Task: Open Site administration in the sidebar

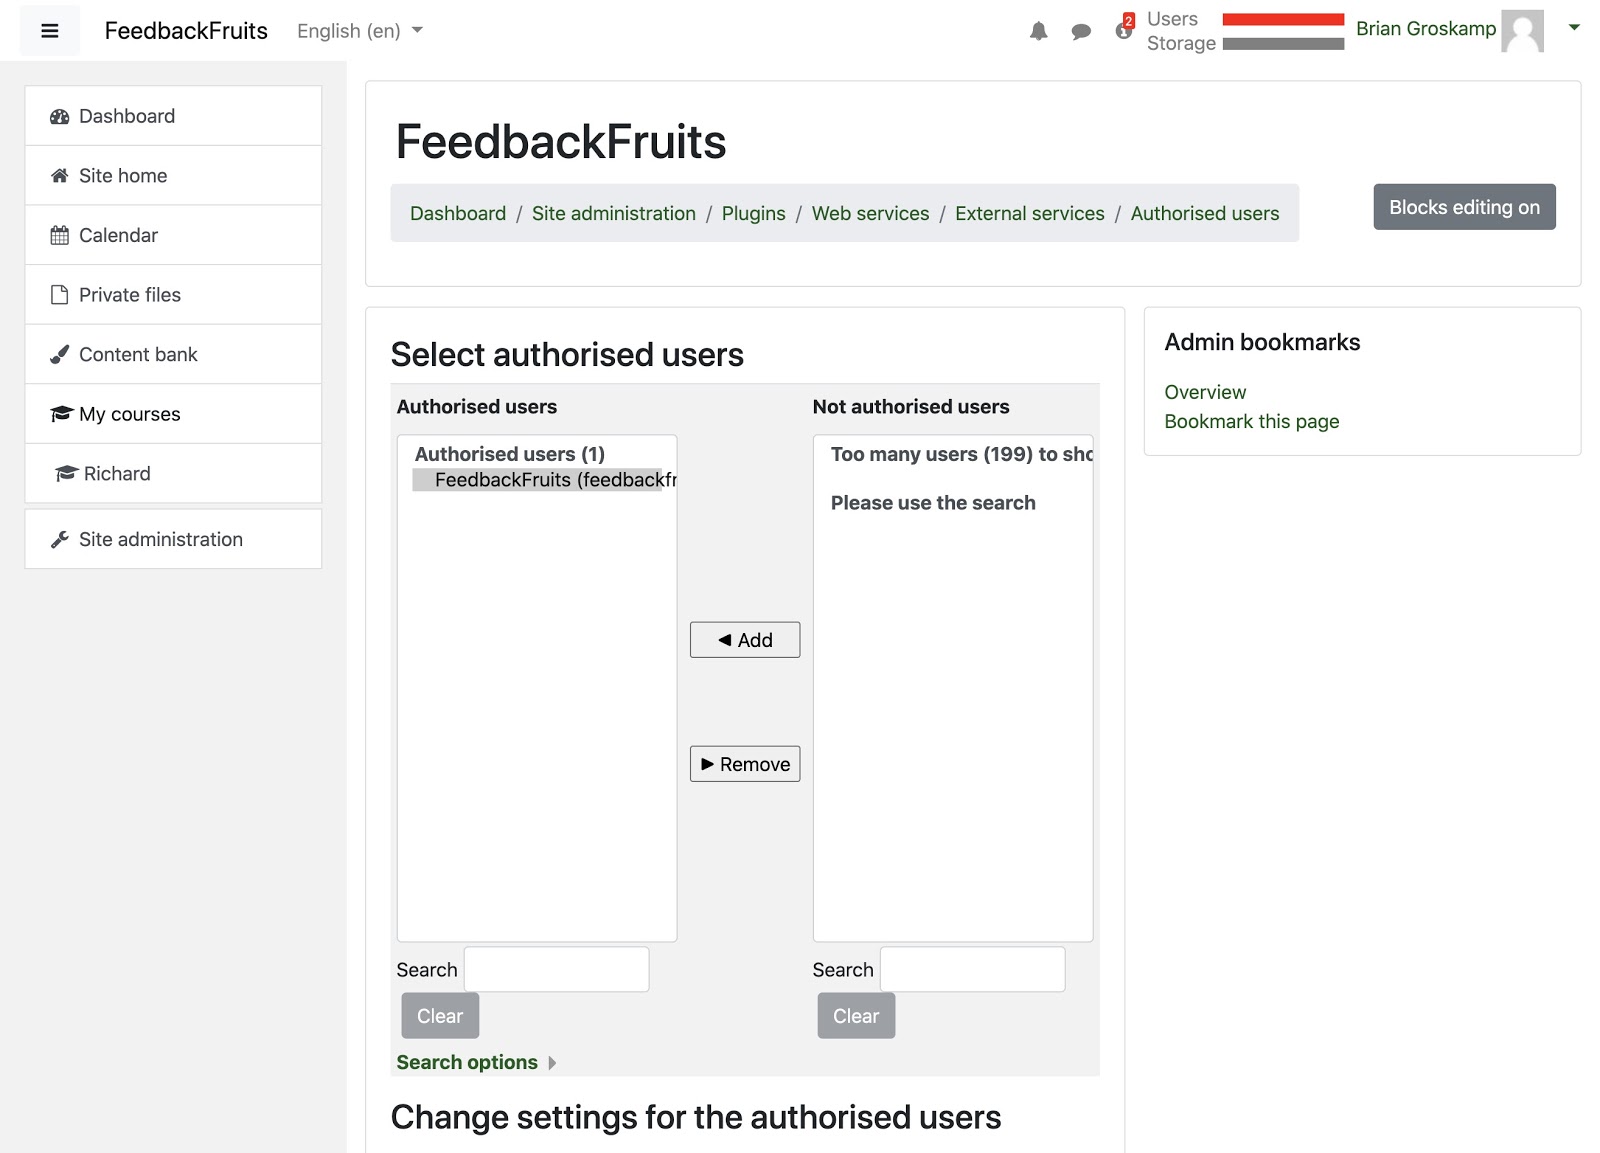Action: click(x=173, y=539)
